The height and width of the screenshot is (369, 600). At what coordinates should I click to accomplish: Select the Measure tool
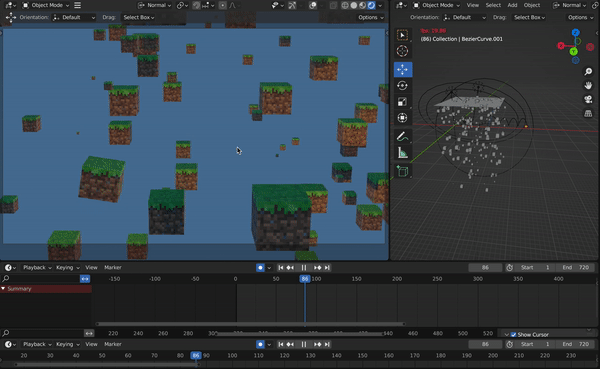tap(402, 152)
